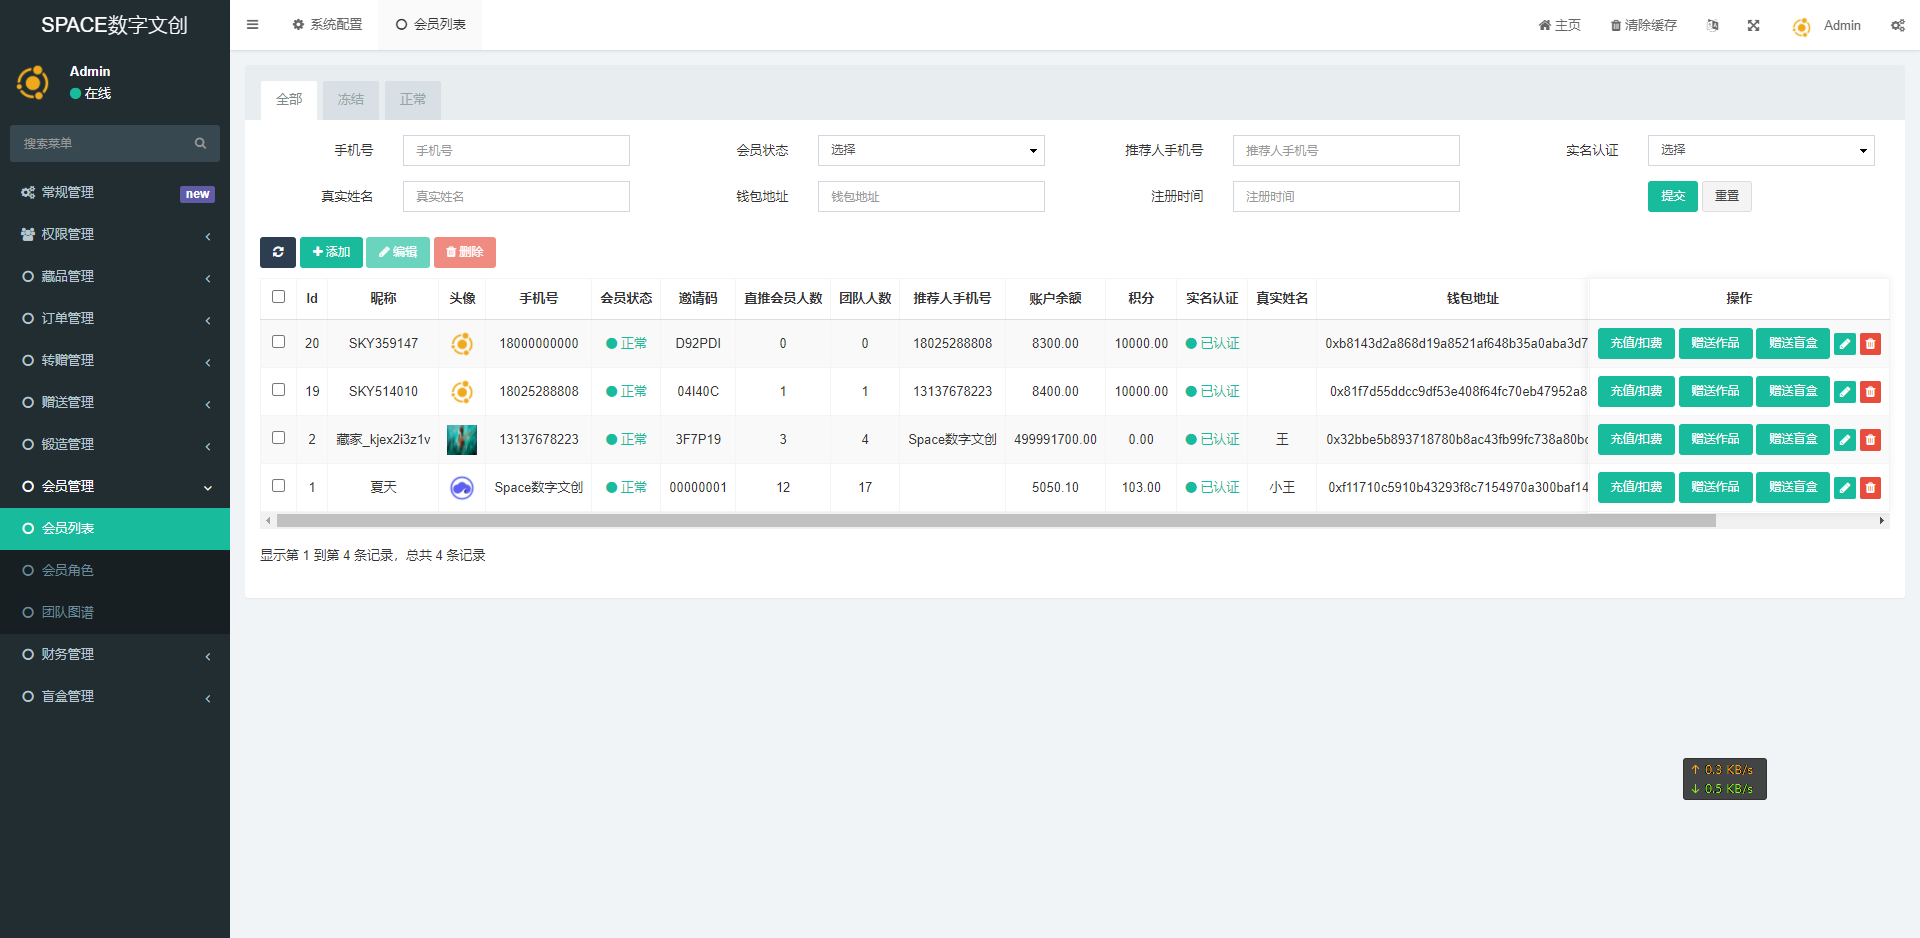Viewport: 1920px width, 938px height.
Task: Click green edit pencil icon for 夏天 row
Action: (x=1844, y=488)
